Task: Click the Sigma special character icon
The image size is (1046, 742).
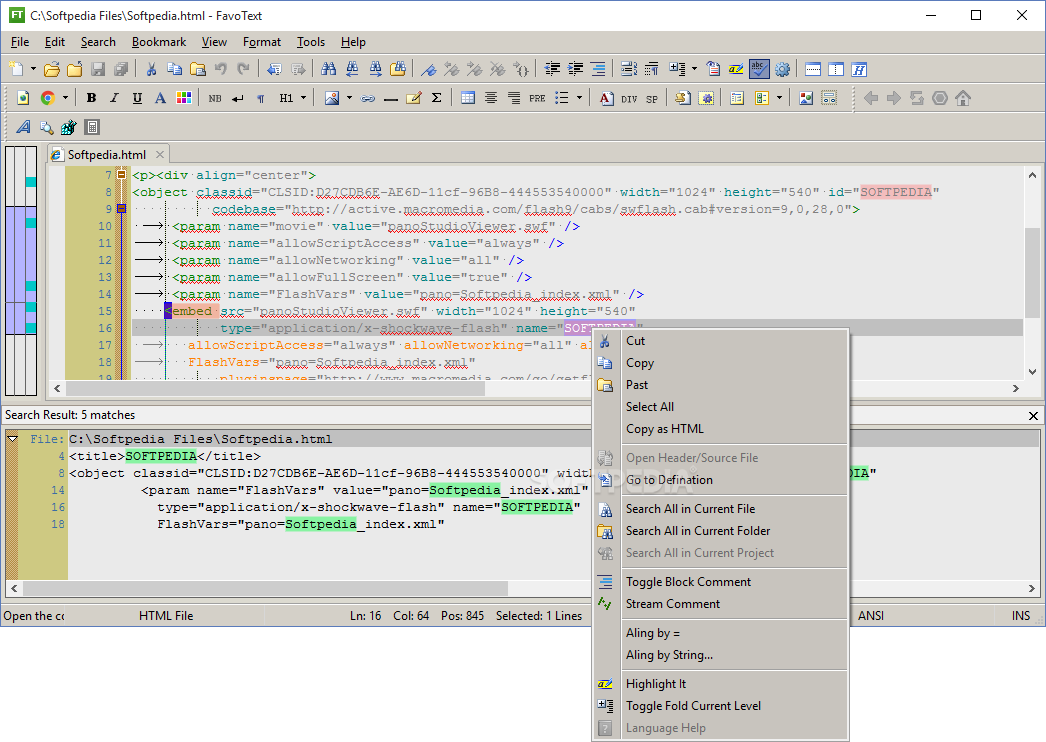Action: pos(437,98)
